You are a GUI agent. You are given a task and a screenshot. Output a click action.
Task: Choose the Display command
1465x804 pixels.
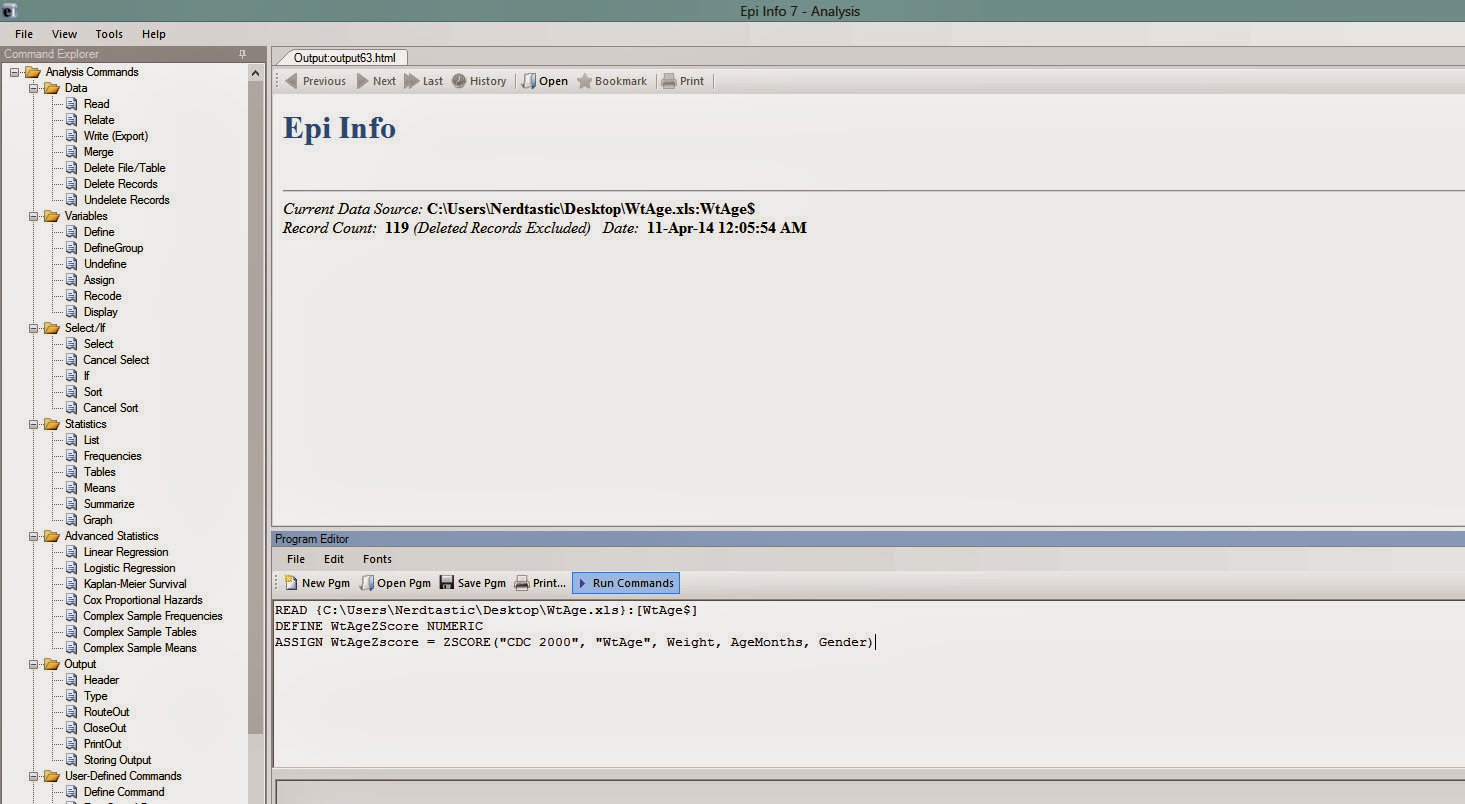click(101, 312)
